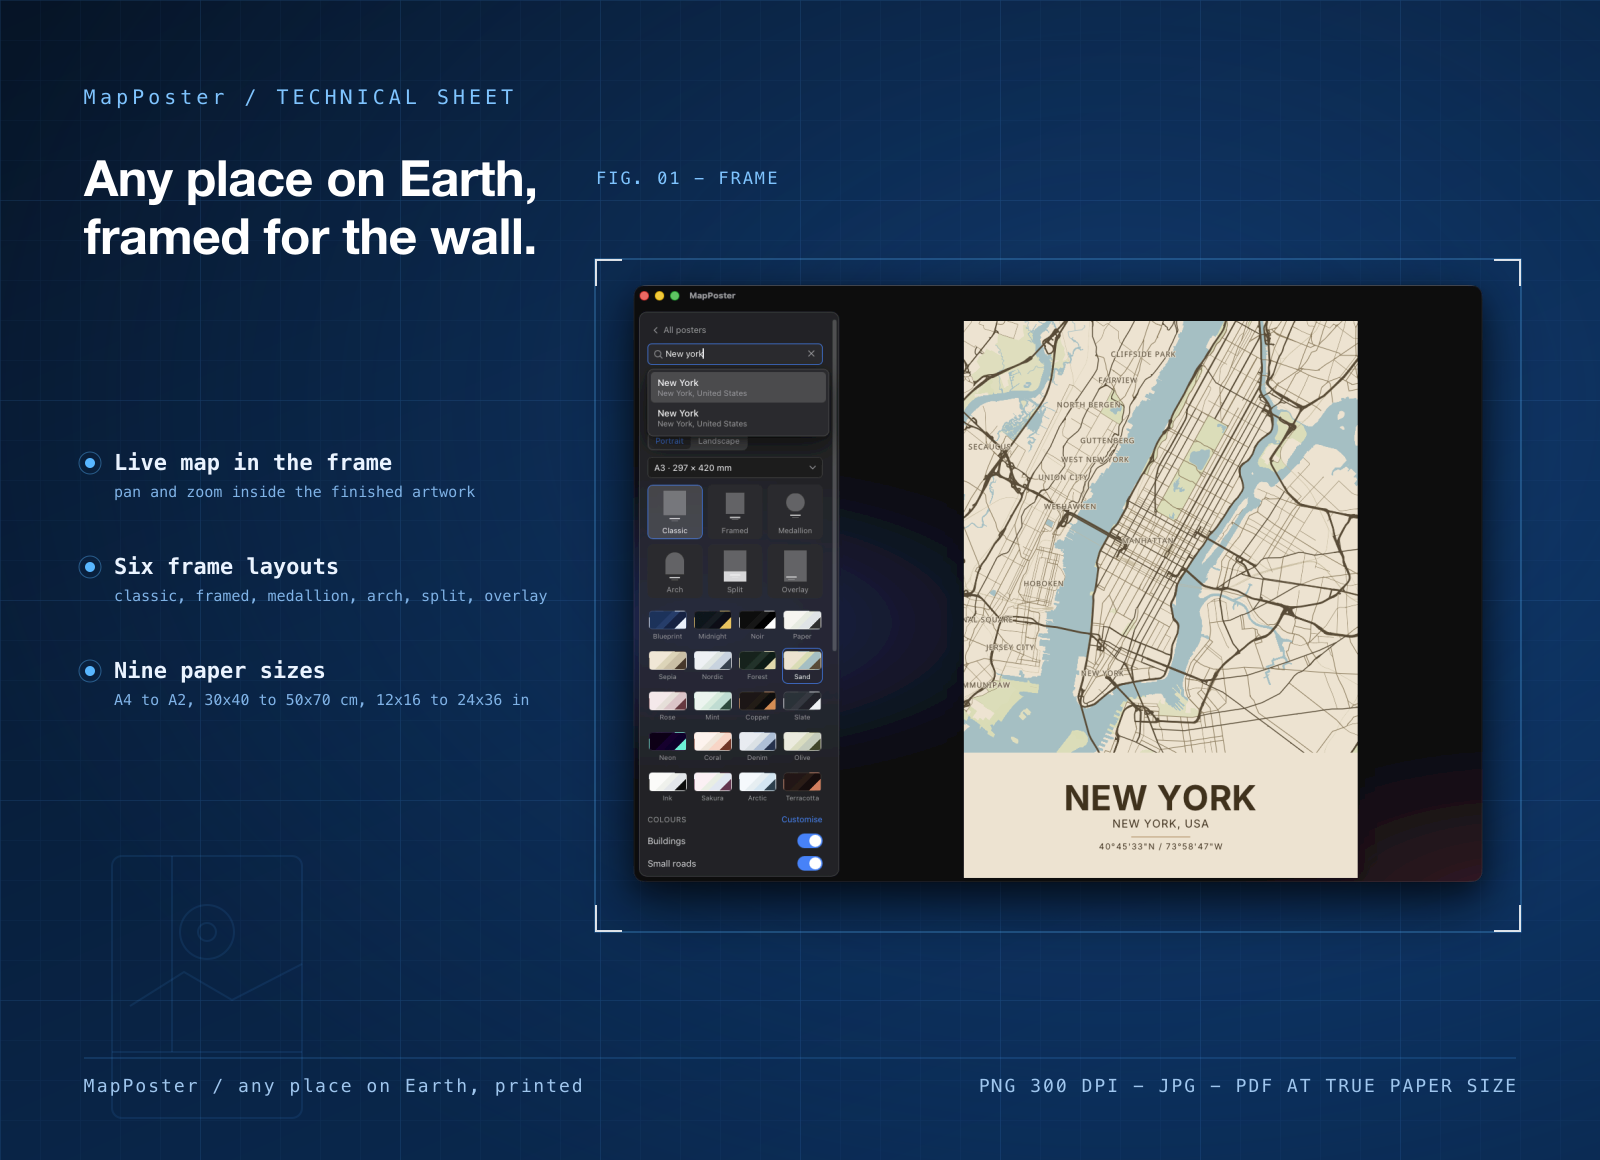Select the Classic frame layout
Viewport: 1600px width, 1160px height.
(x=675, y=511)
